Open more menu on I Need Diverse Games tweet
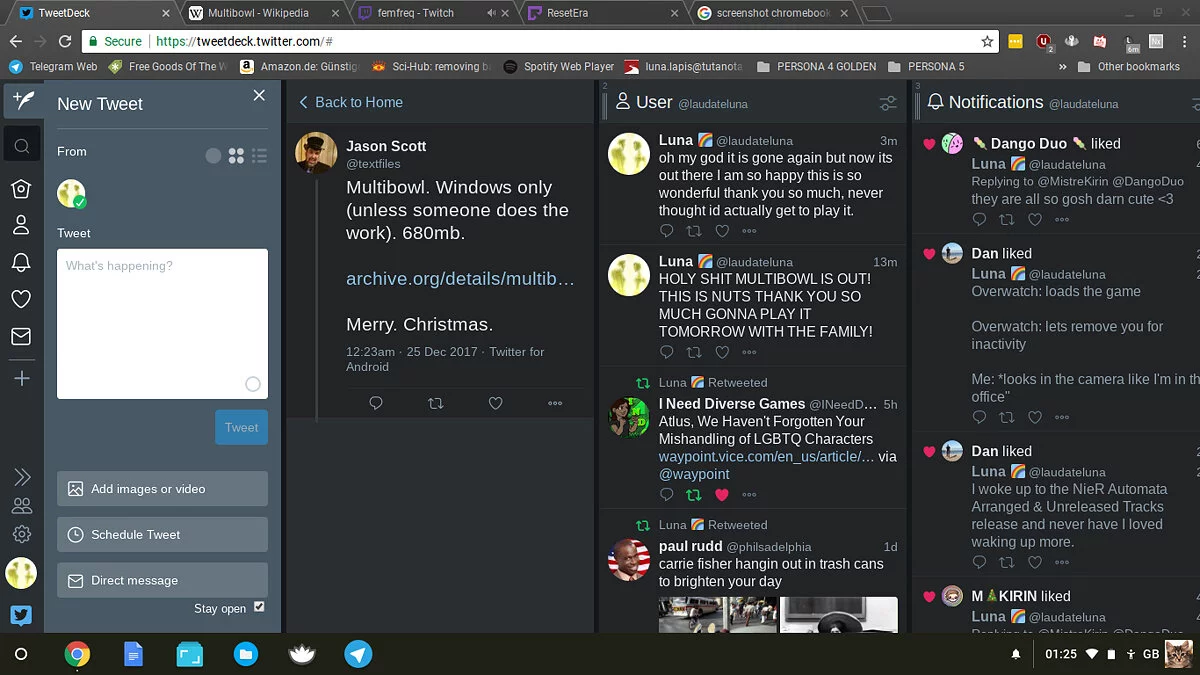 pos(749,495)
